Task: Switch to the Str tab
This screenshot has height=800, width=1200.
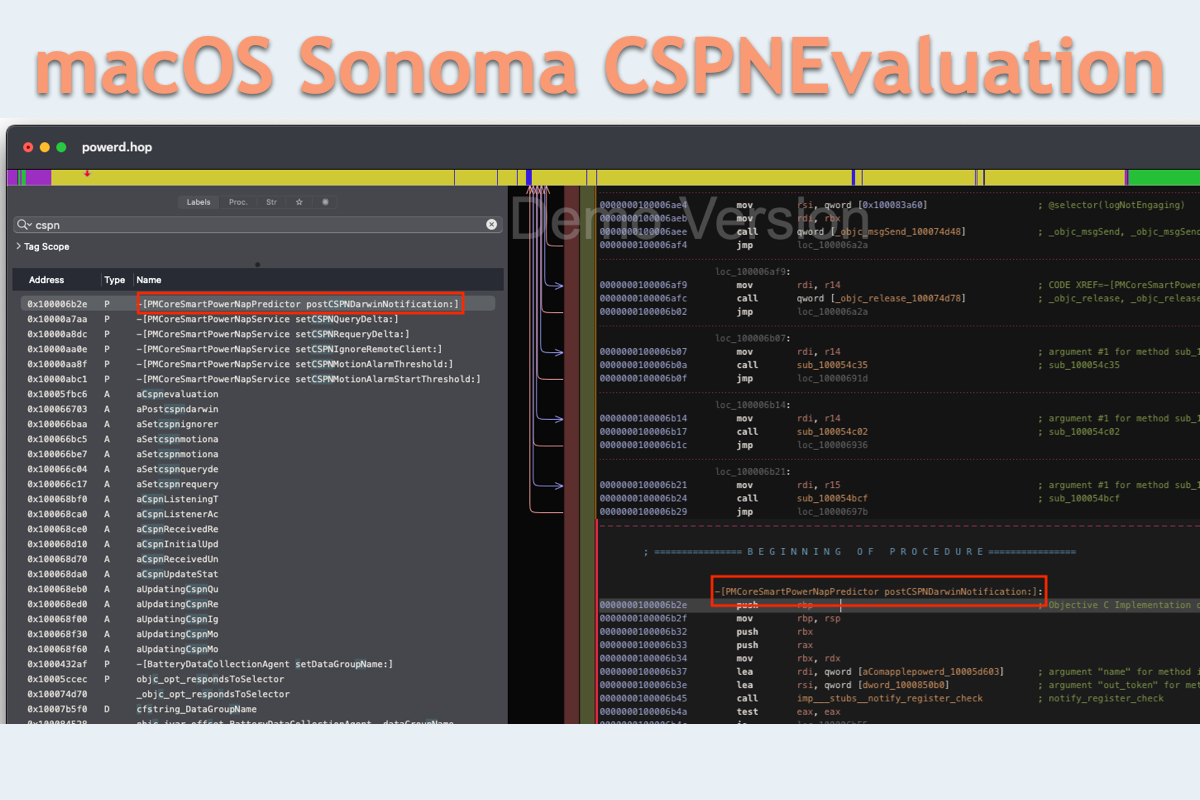Action: [x=271, y=202]
